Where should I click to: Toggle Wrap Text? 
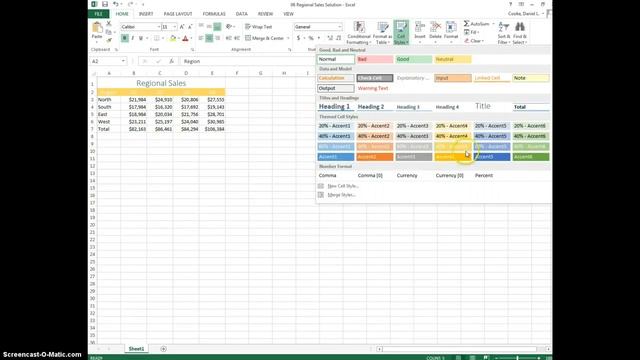(259, 27)
